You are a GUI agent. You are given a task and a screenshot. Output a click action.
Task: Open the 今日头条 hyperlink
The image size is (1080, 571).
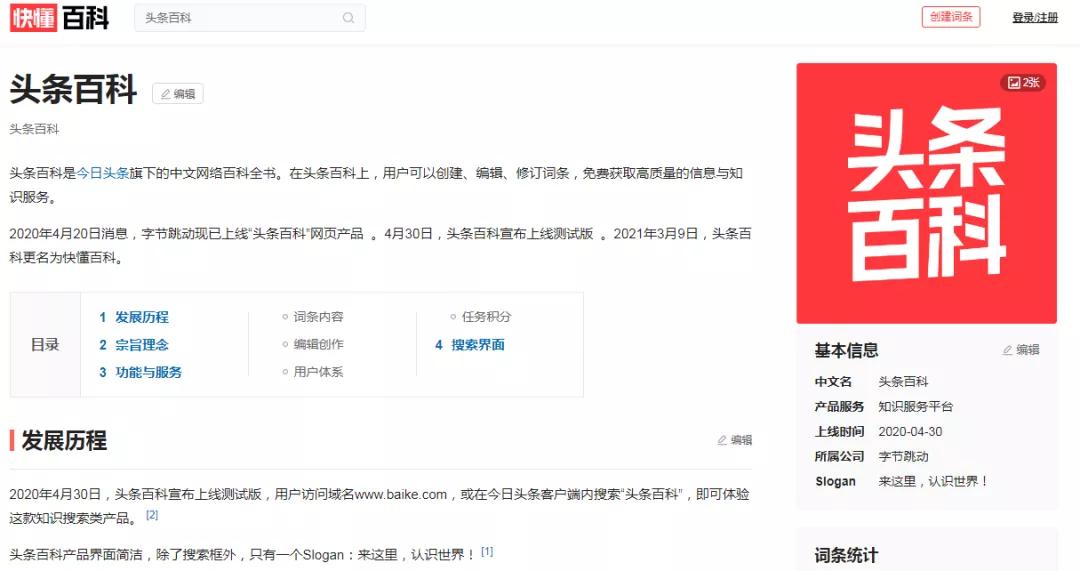(x=103, y=173)
